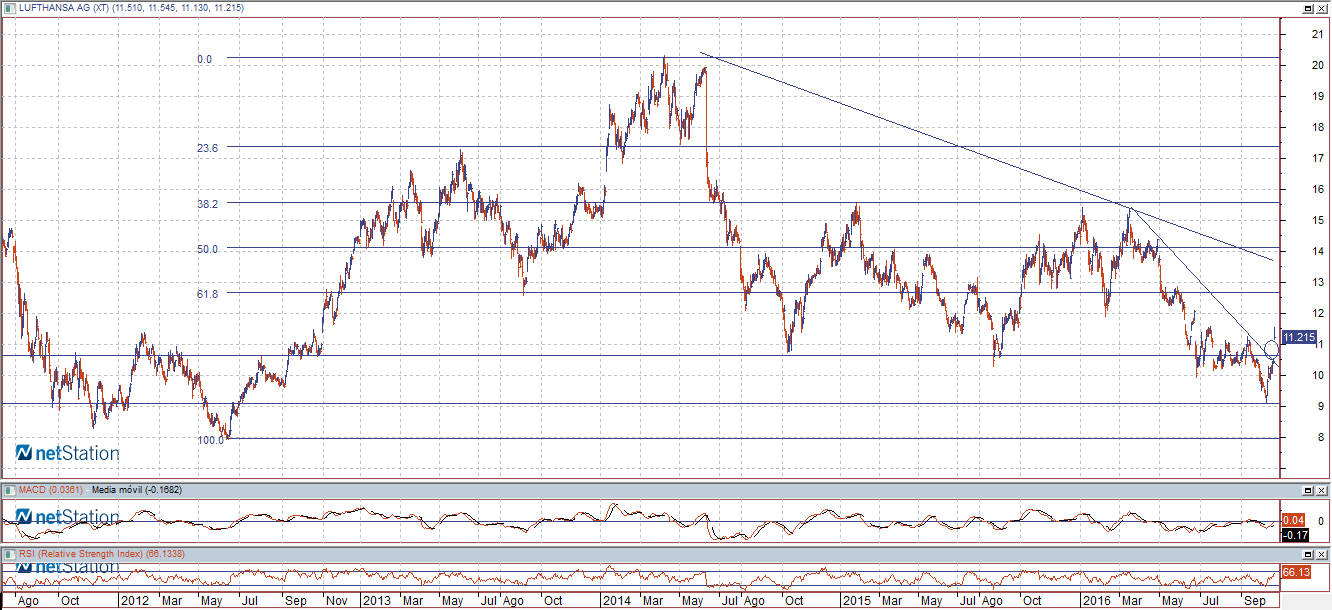Click the 2016 label on the time axis
The width and height of the screenshot is (1332, 610).
pyautogui.click(x=1097, y=601)
